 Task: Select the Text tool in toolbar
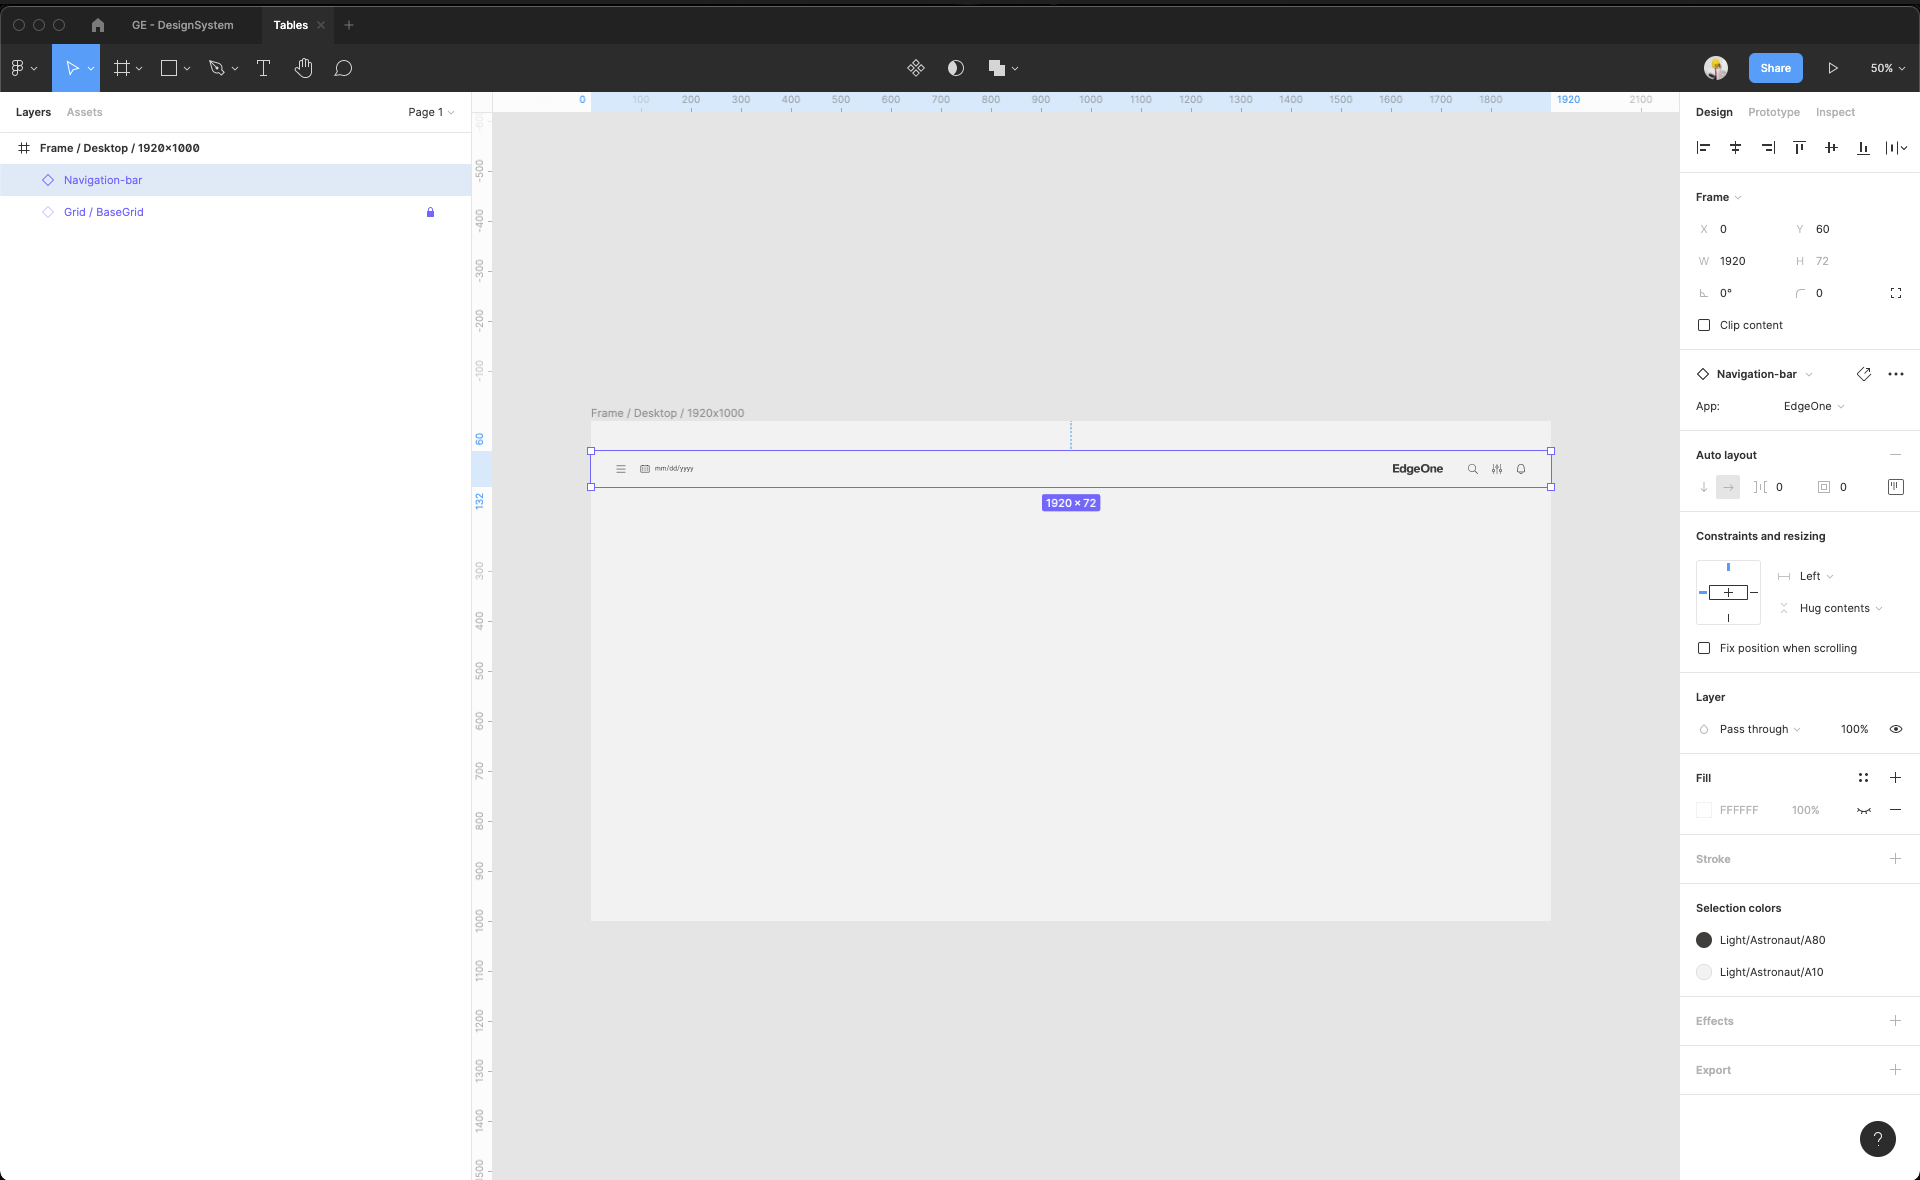point(264,68)
